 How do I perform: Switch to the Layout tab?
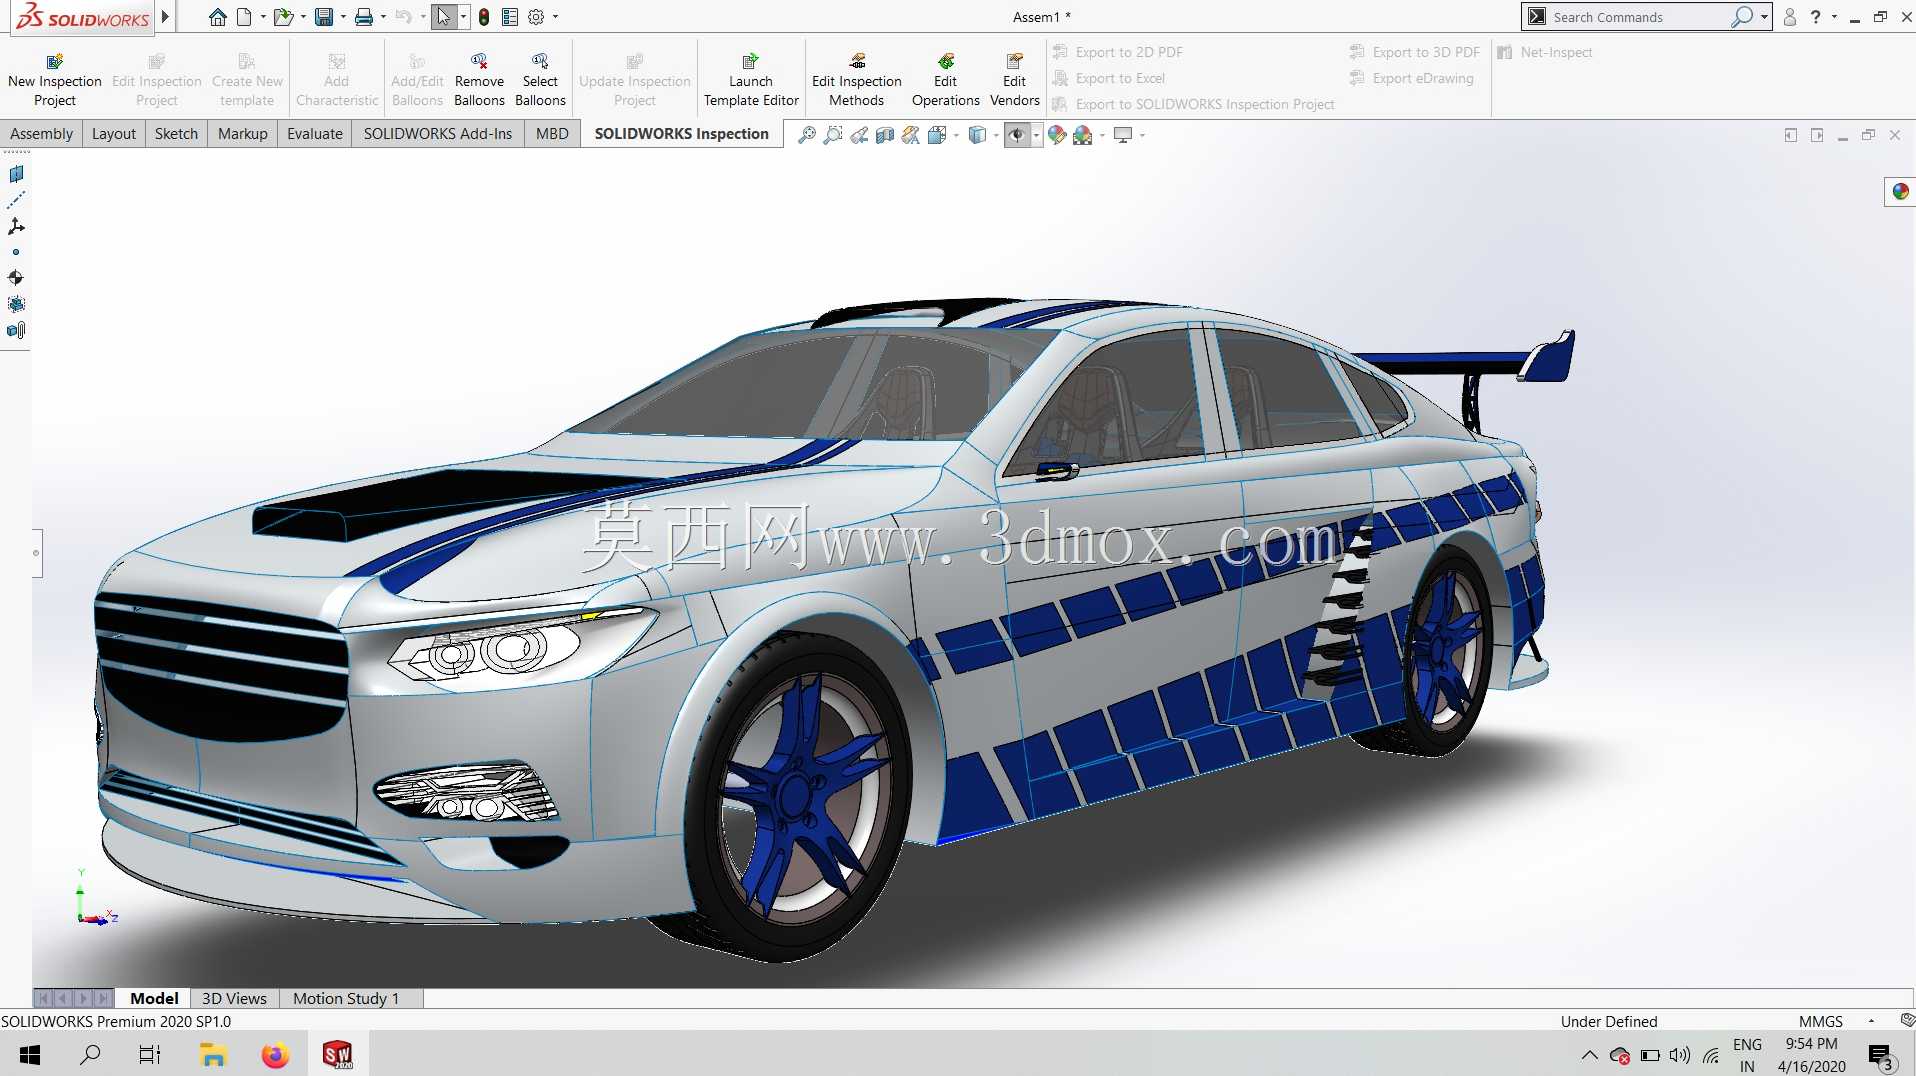[113, 134]
